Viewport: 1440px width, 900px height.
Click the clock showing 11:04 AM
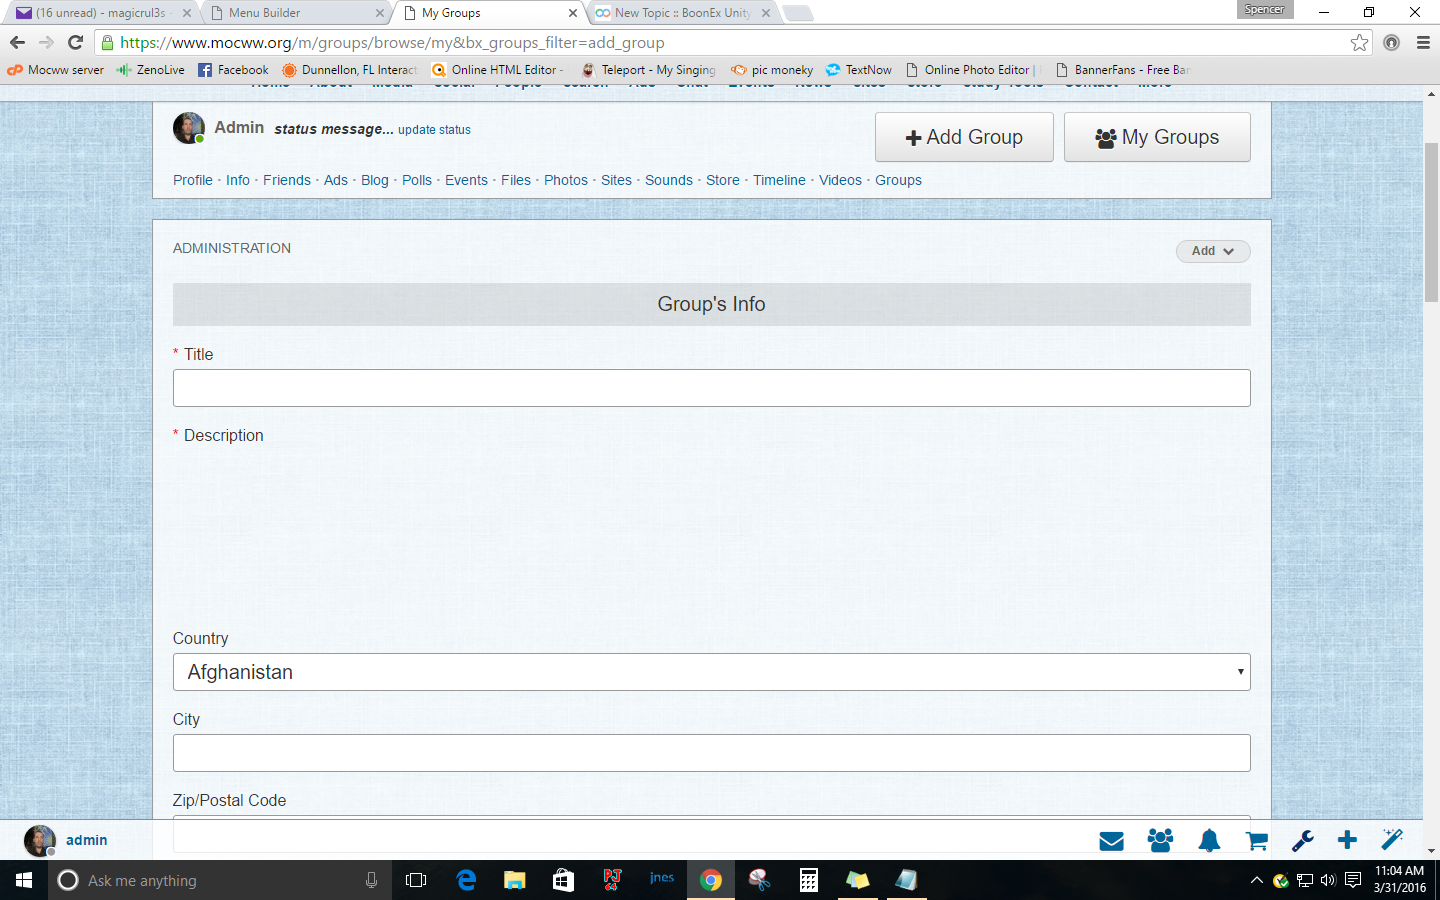click(x=1399, y=871)
